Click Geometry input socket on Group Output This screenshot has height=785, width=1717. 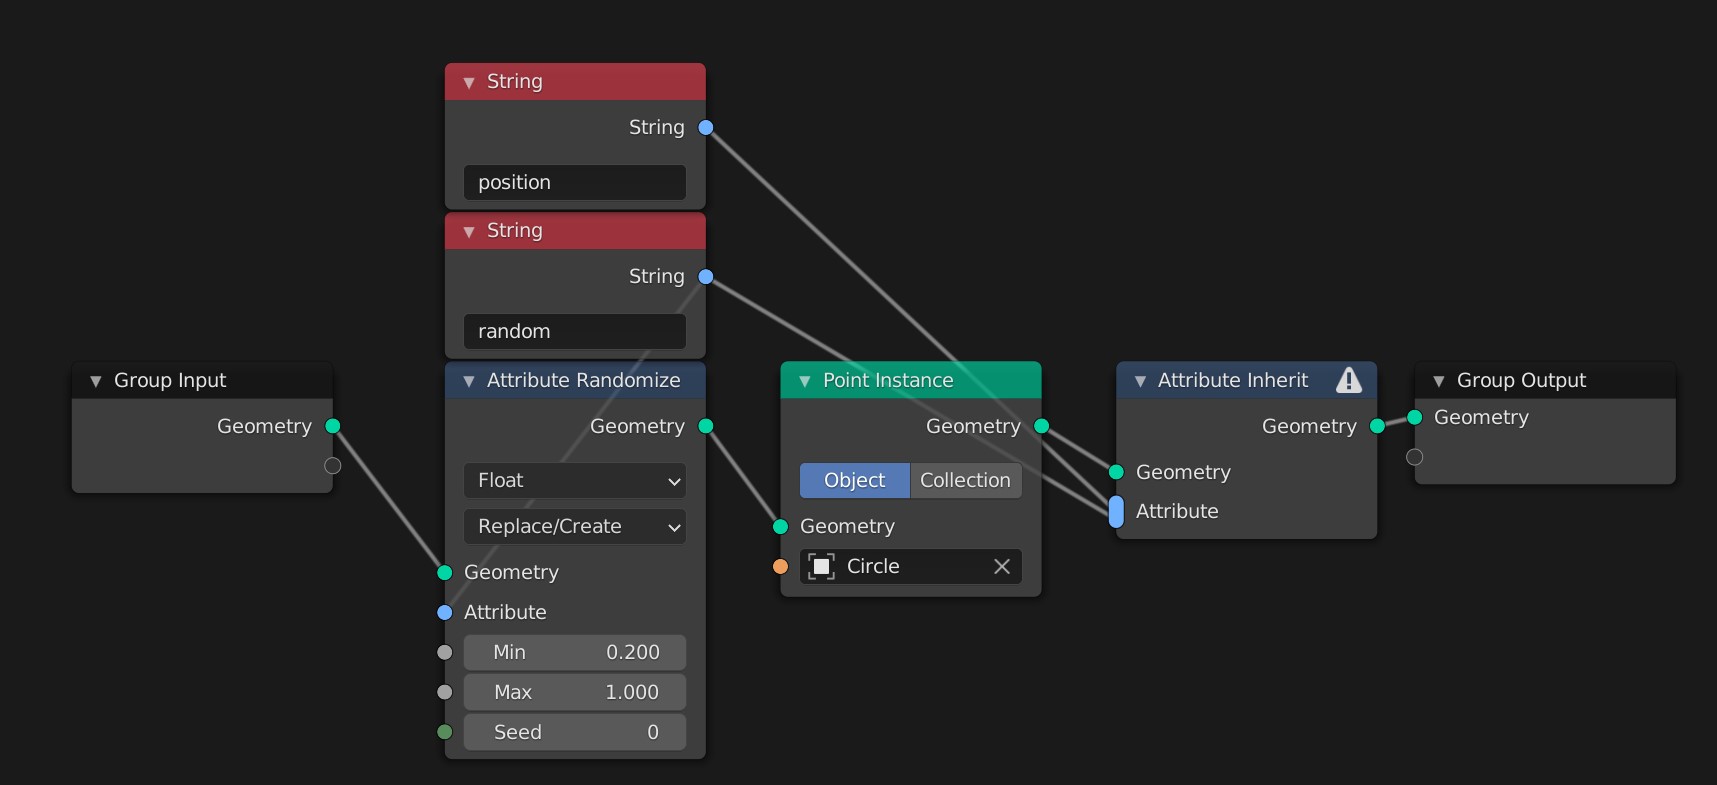[x=1415, y=417]
